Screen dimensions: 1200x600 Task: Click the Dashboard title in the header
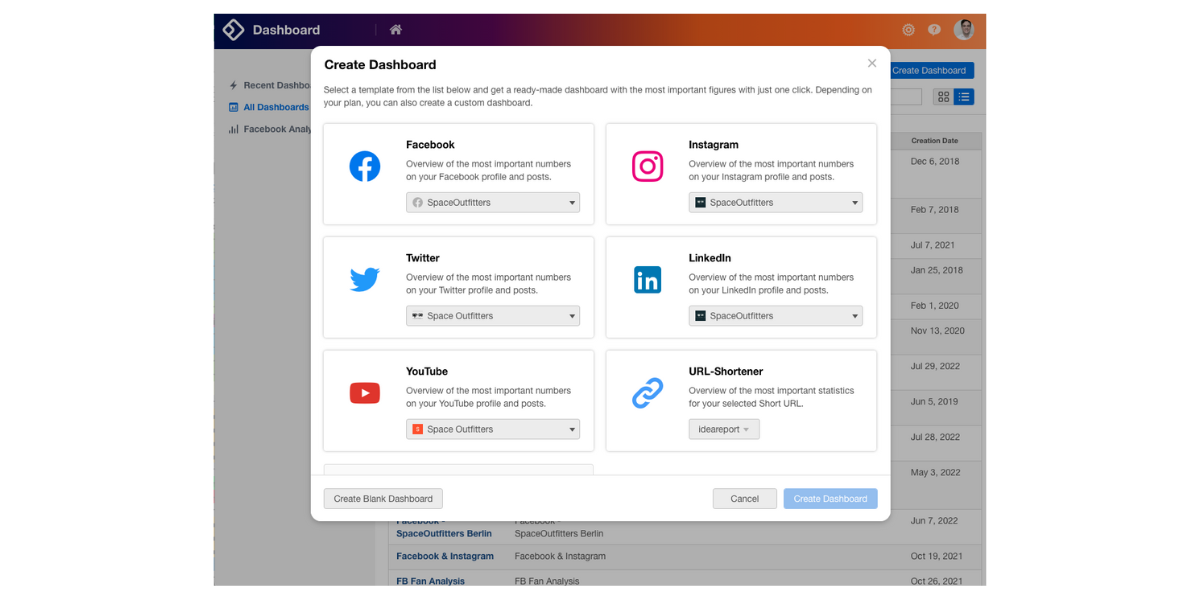[x=286, y=30]
